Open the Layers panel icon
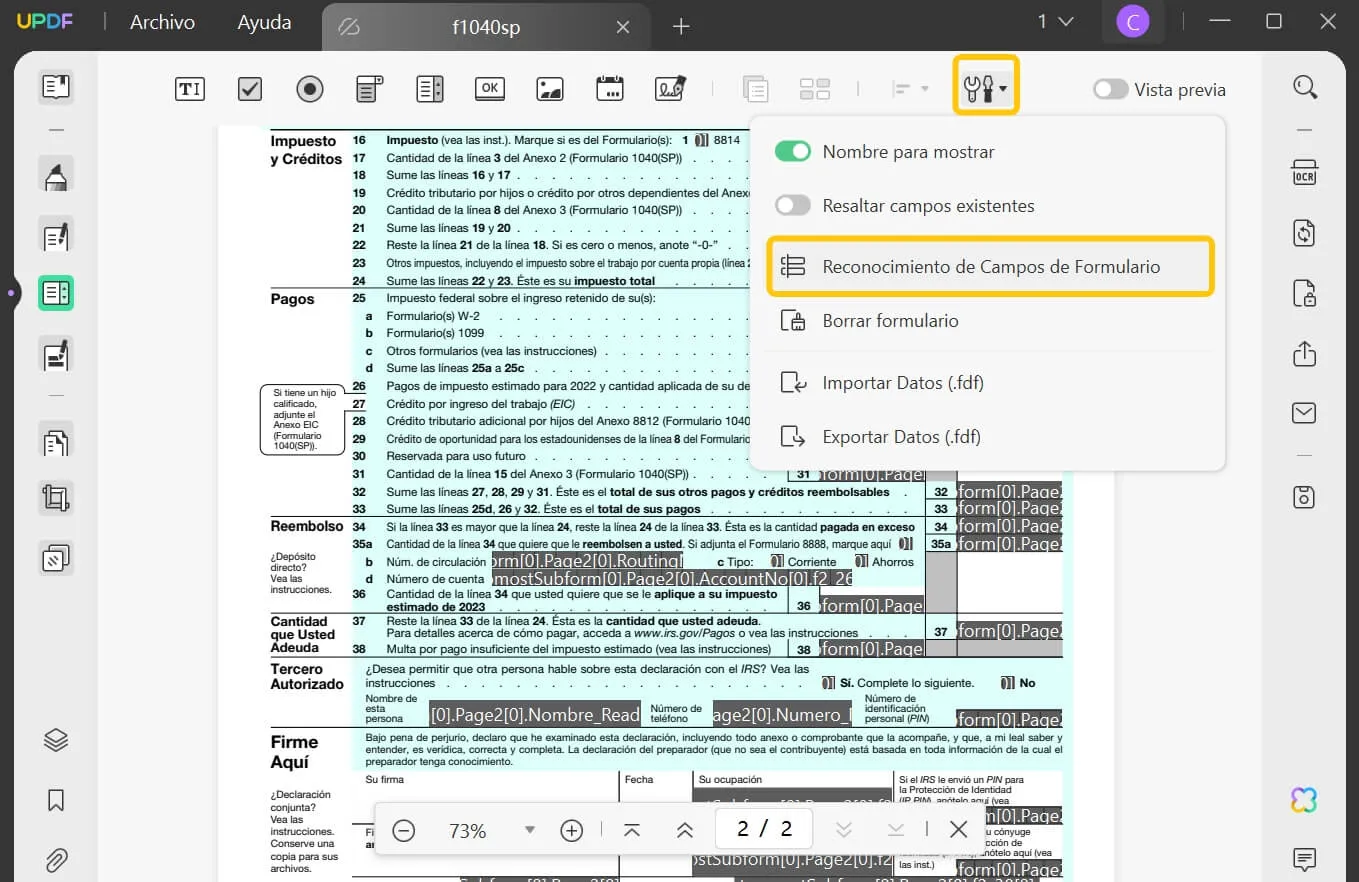 [56, 740]
